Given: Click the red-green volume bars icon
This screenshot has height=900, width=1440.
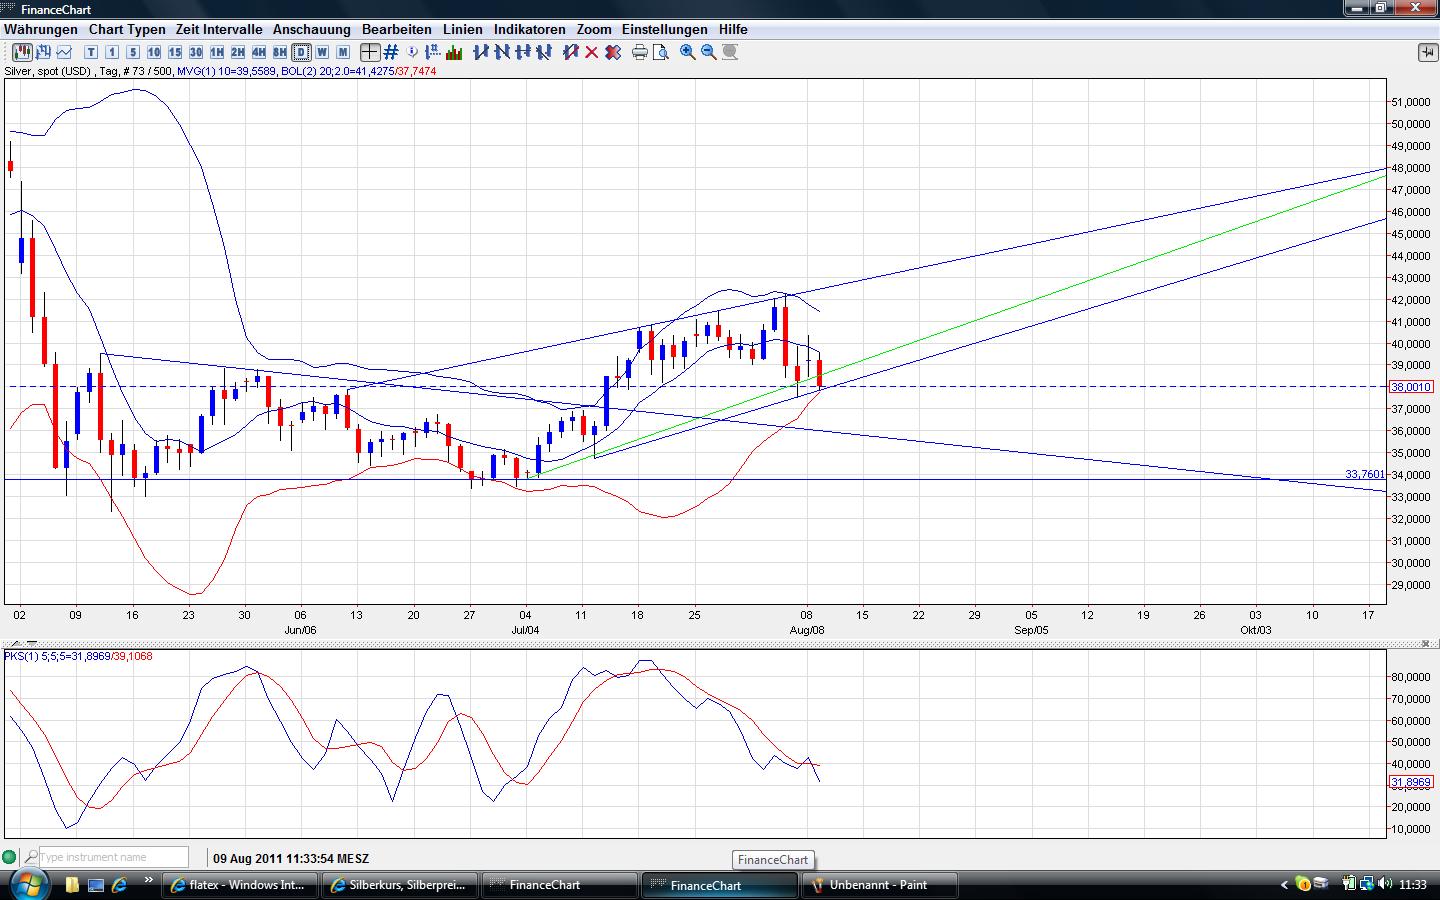Looking at the screenshot, I should coord(453,52).
